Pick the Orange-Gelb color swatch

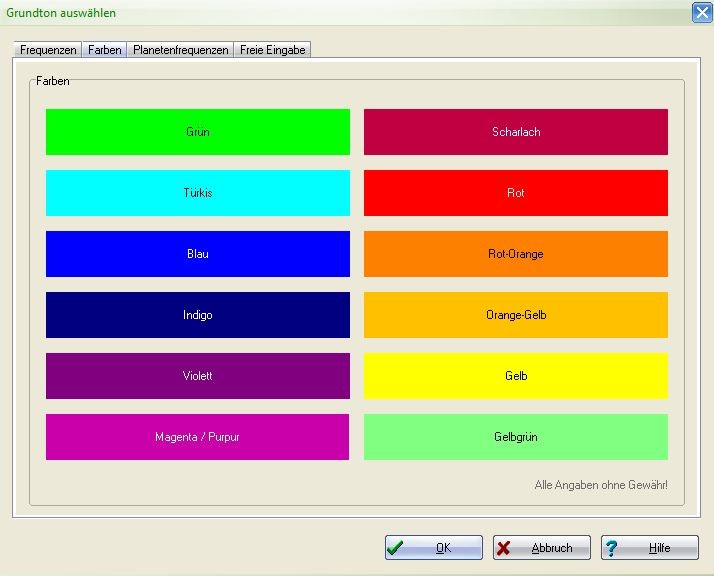[x=516, y=315]
